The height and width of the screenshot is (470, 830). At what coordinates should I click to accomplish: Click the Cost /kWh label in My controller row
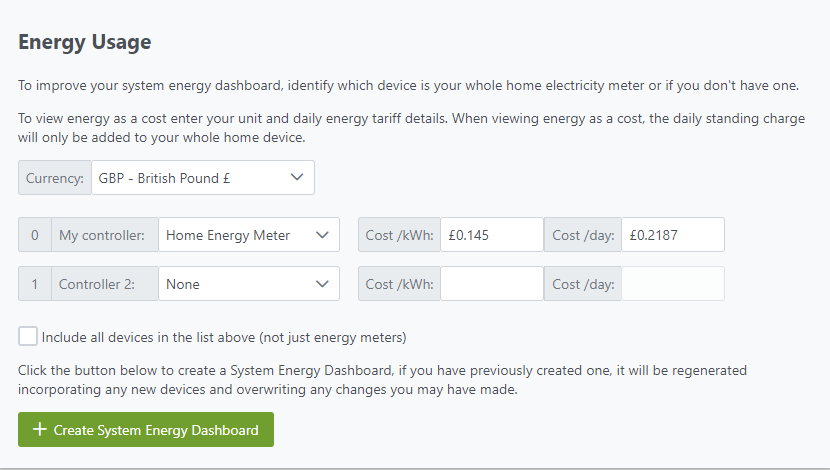tap(399, 235)
